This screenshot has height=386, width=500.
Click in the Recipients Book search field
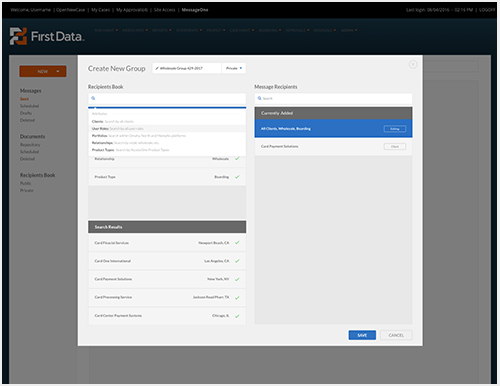(167, 98)
